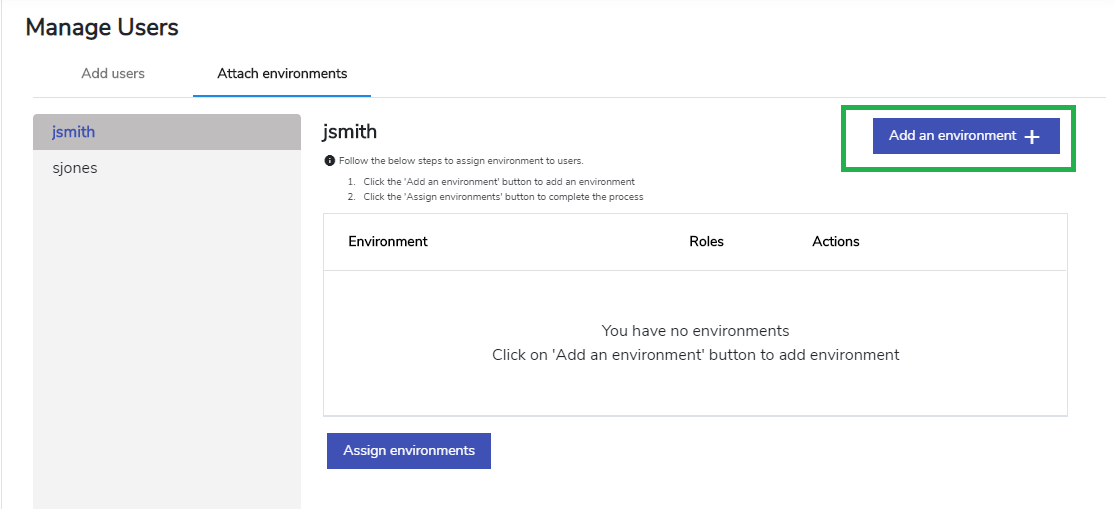The image size is (1115, 509).
Task: Click the green highlight border around Add button
Action: (958, 108)
